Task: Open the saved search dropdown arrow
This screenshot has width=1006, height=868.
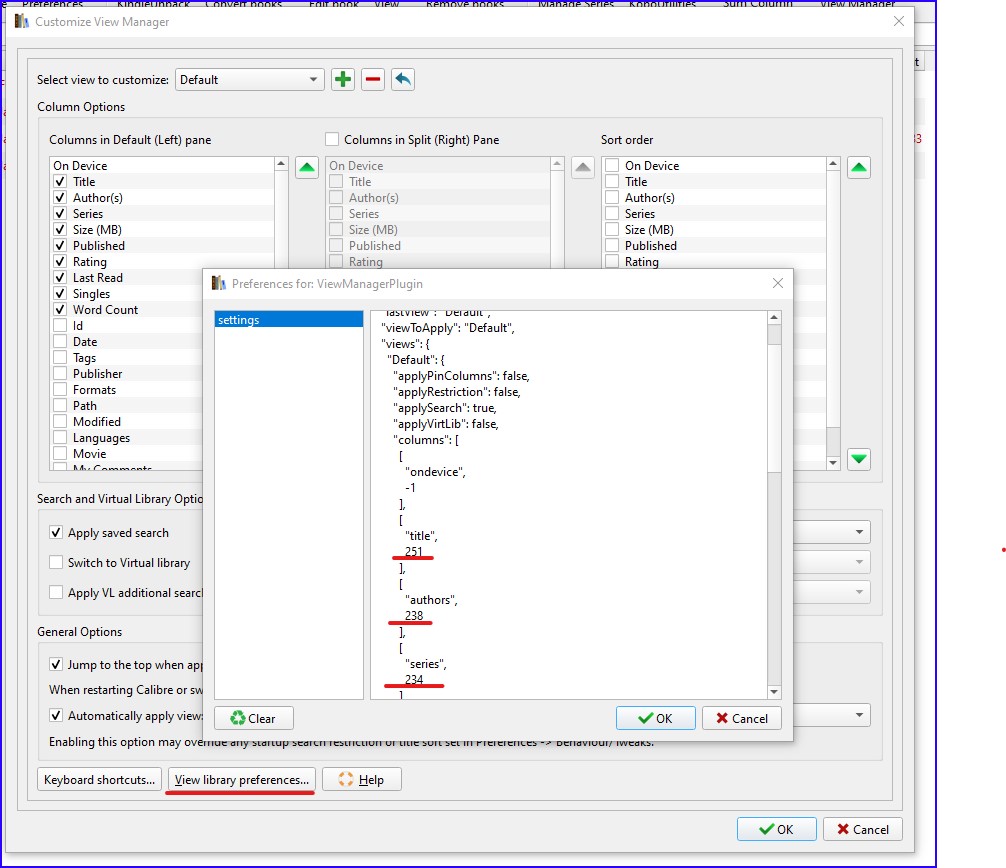Action: [x=859, y=532]
